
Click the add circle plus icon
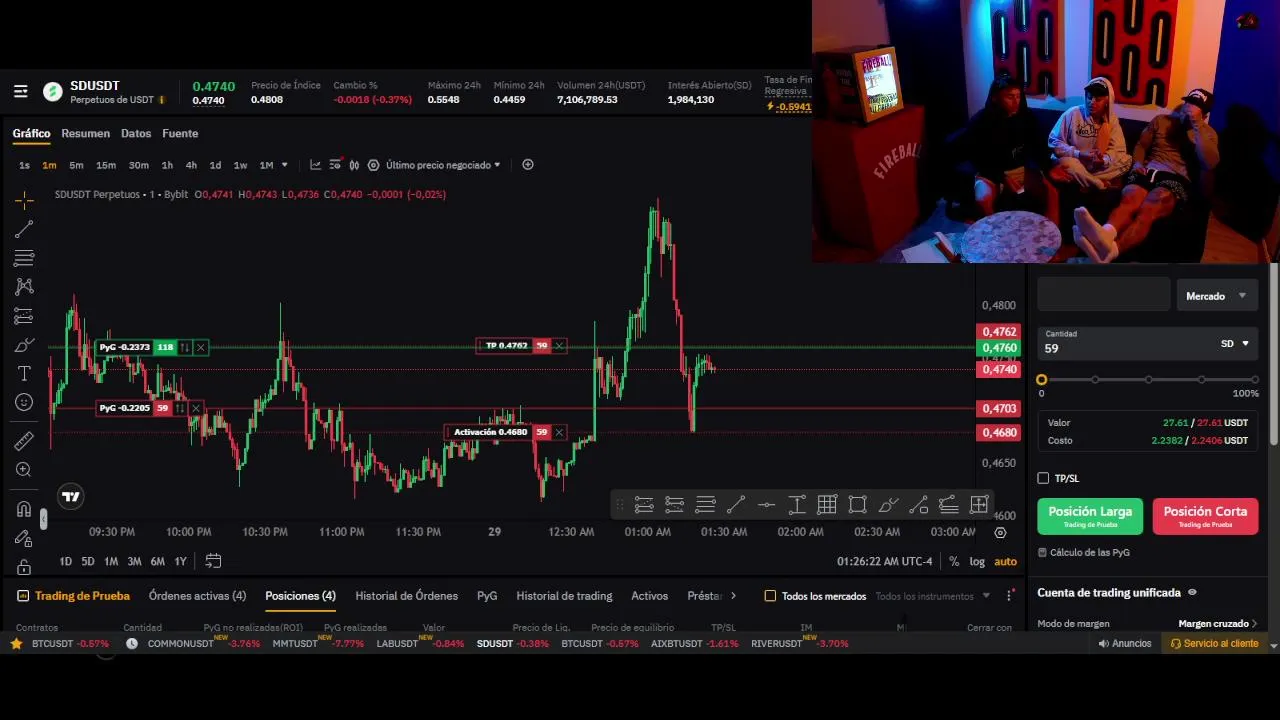pos(528,165)
